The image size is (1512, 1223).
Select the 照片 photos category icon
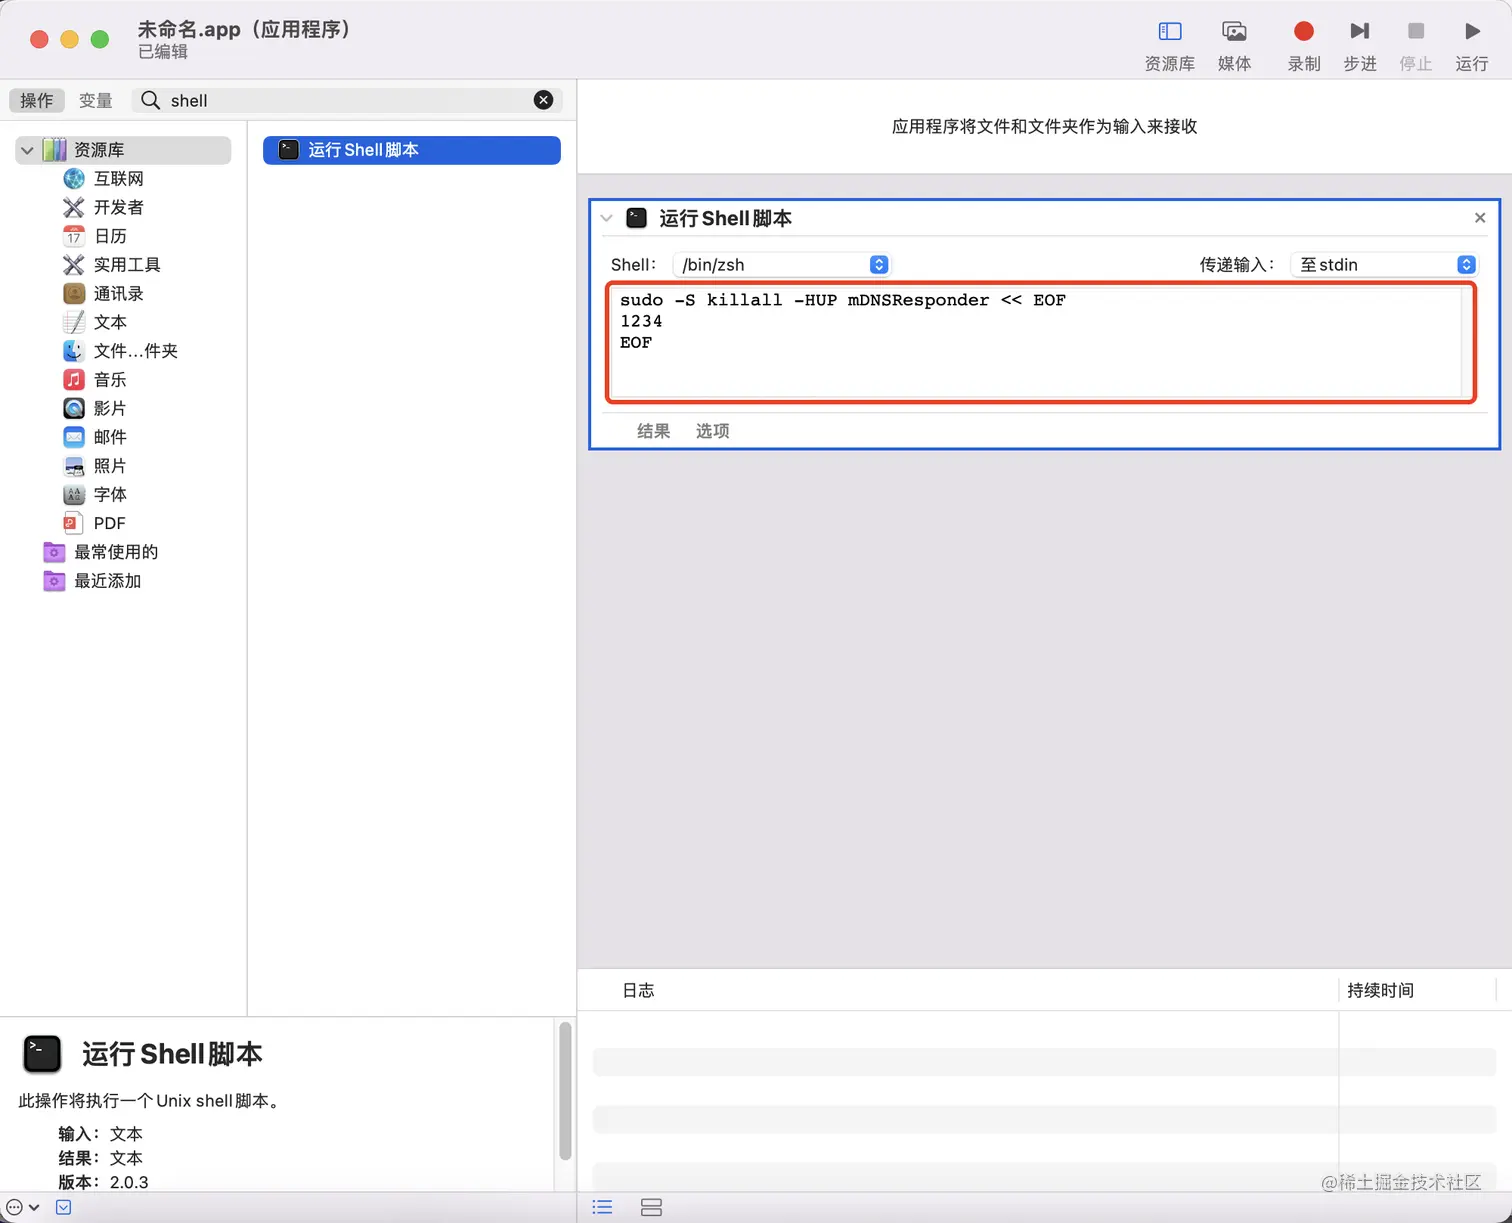click(74, 466)
